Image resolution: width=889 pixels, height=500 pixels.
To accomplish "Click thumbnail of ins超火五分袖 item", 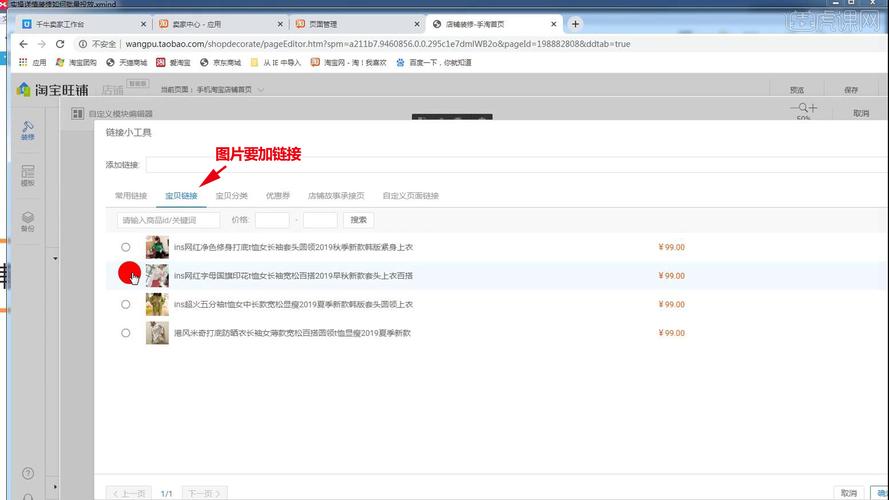I will [x=157, y=304].
